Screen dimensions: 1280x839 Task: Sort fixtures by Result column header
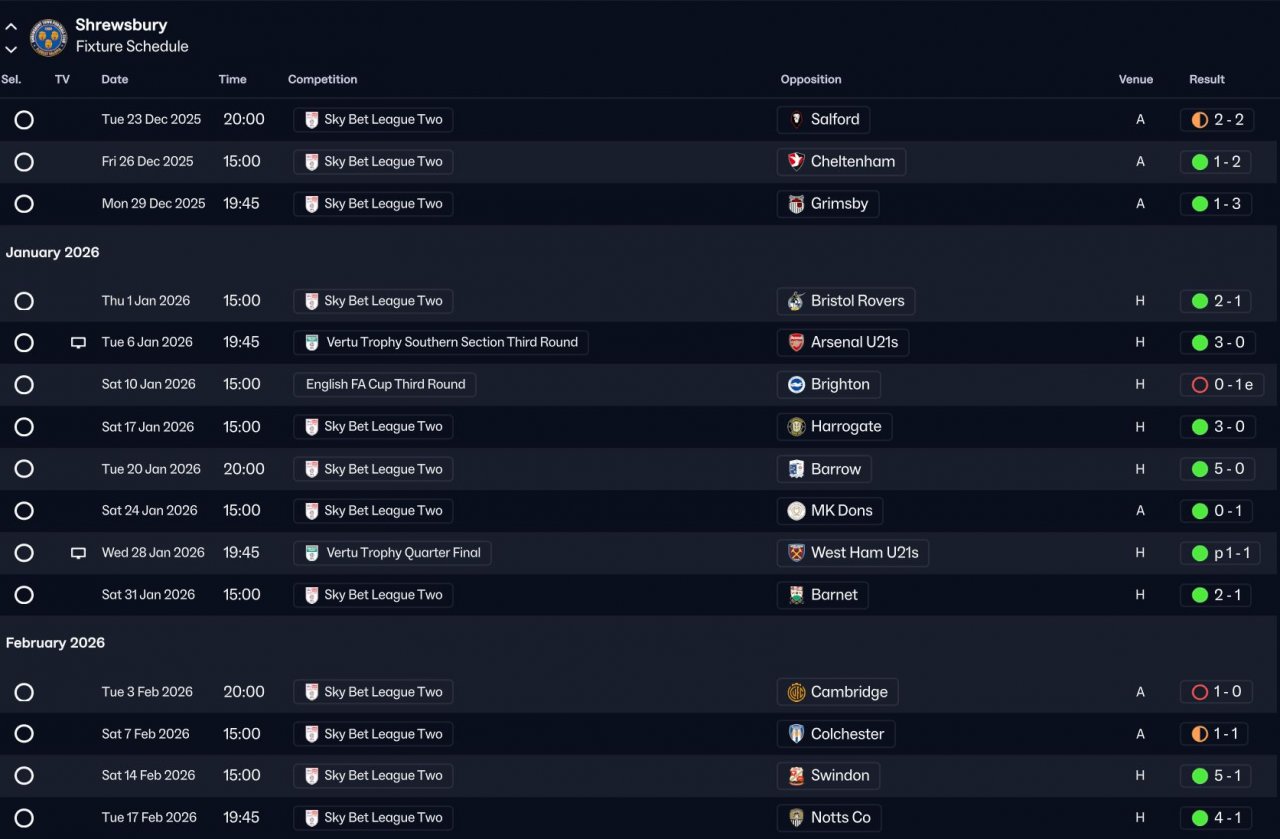1207,79
